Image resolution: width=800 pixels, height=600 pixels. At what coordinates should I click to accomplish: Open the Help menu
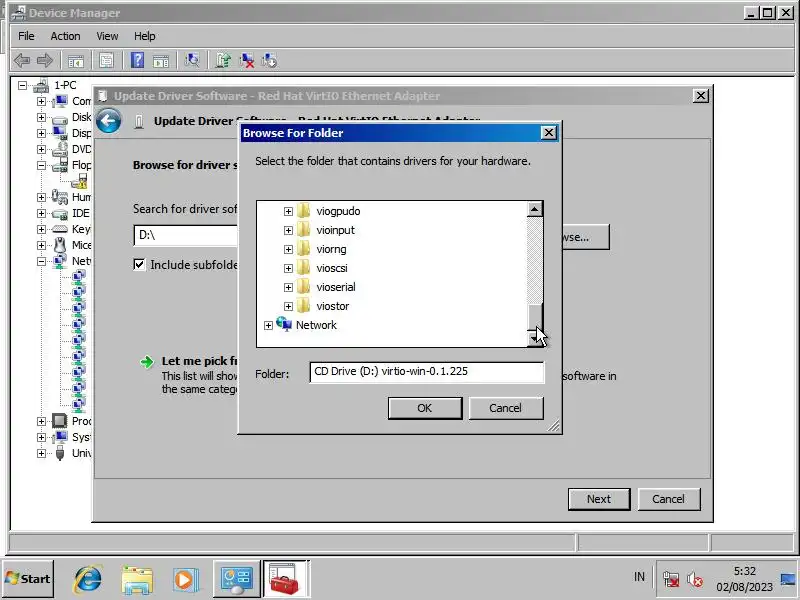click(145, 36)
